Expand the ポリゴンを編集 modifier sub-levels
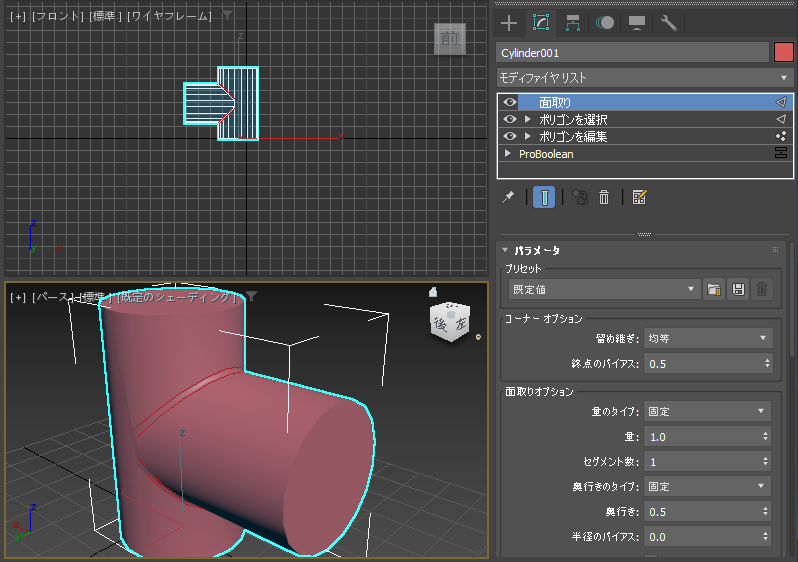Image resolution: width=798 pixels, height=562 pixels. pos(528,136)
